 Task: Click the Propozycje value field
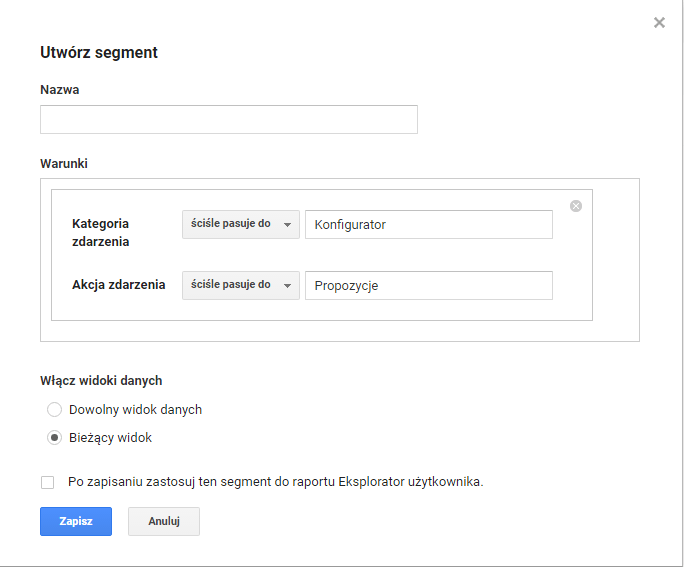428,286
